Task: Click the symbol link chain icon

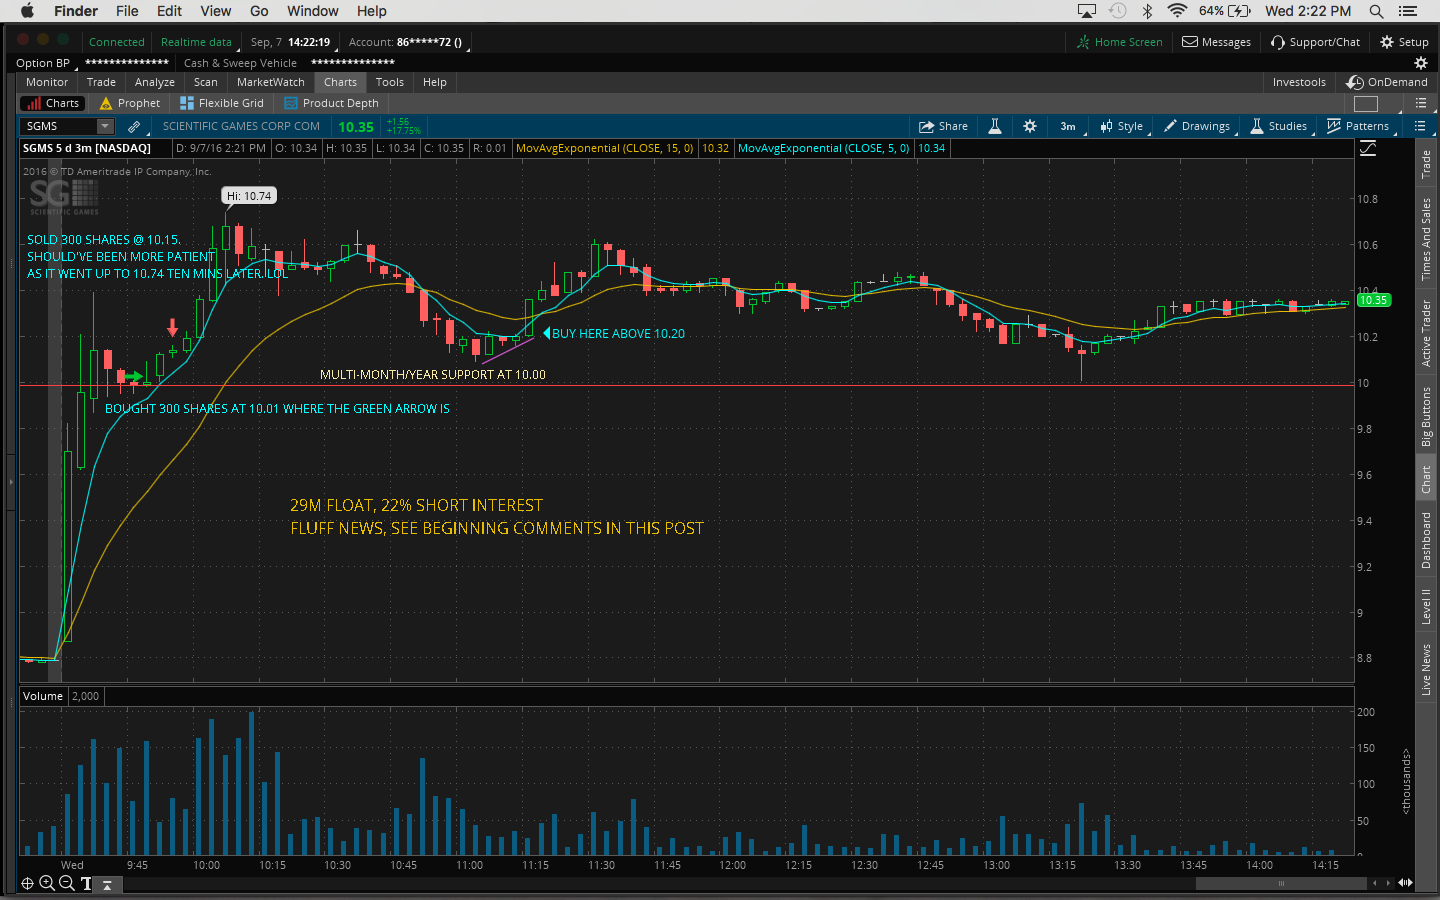Action: click(134, 126)
